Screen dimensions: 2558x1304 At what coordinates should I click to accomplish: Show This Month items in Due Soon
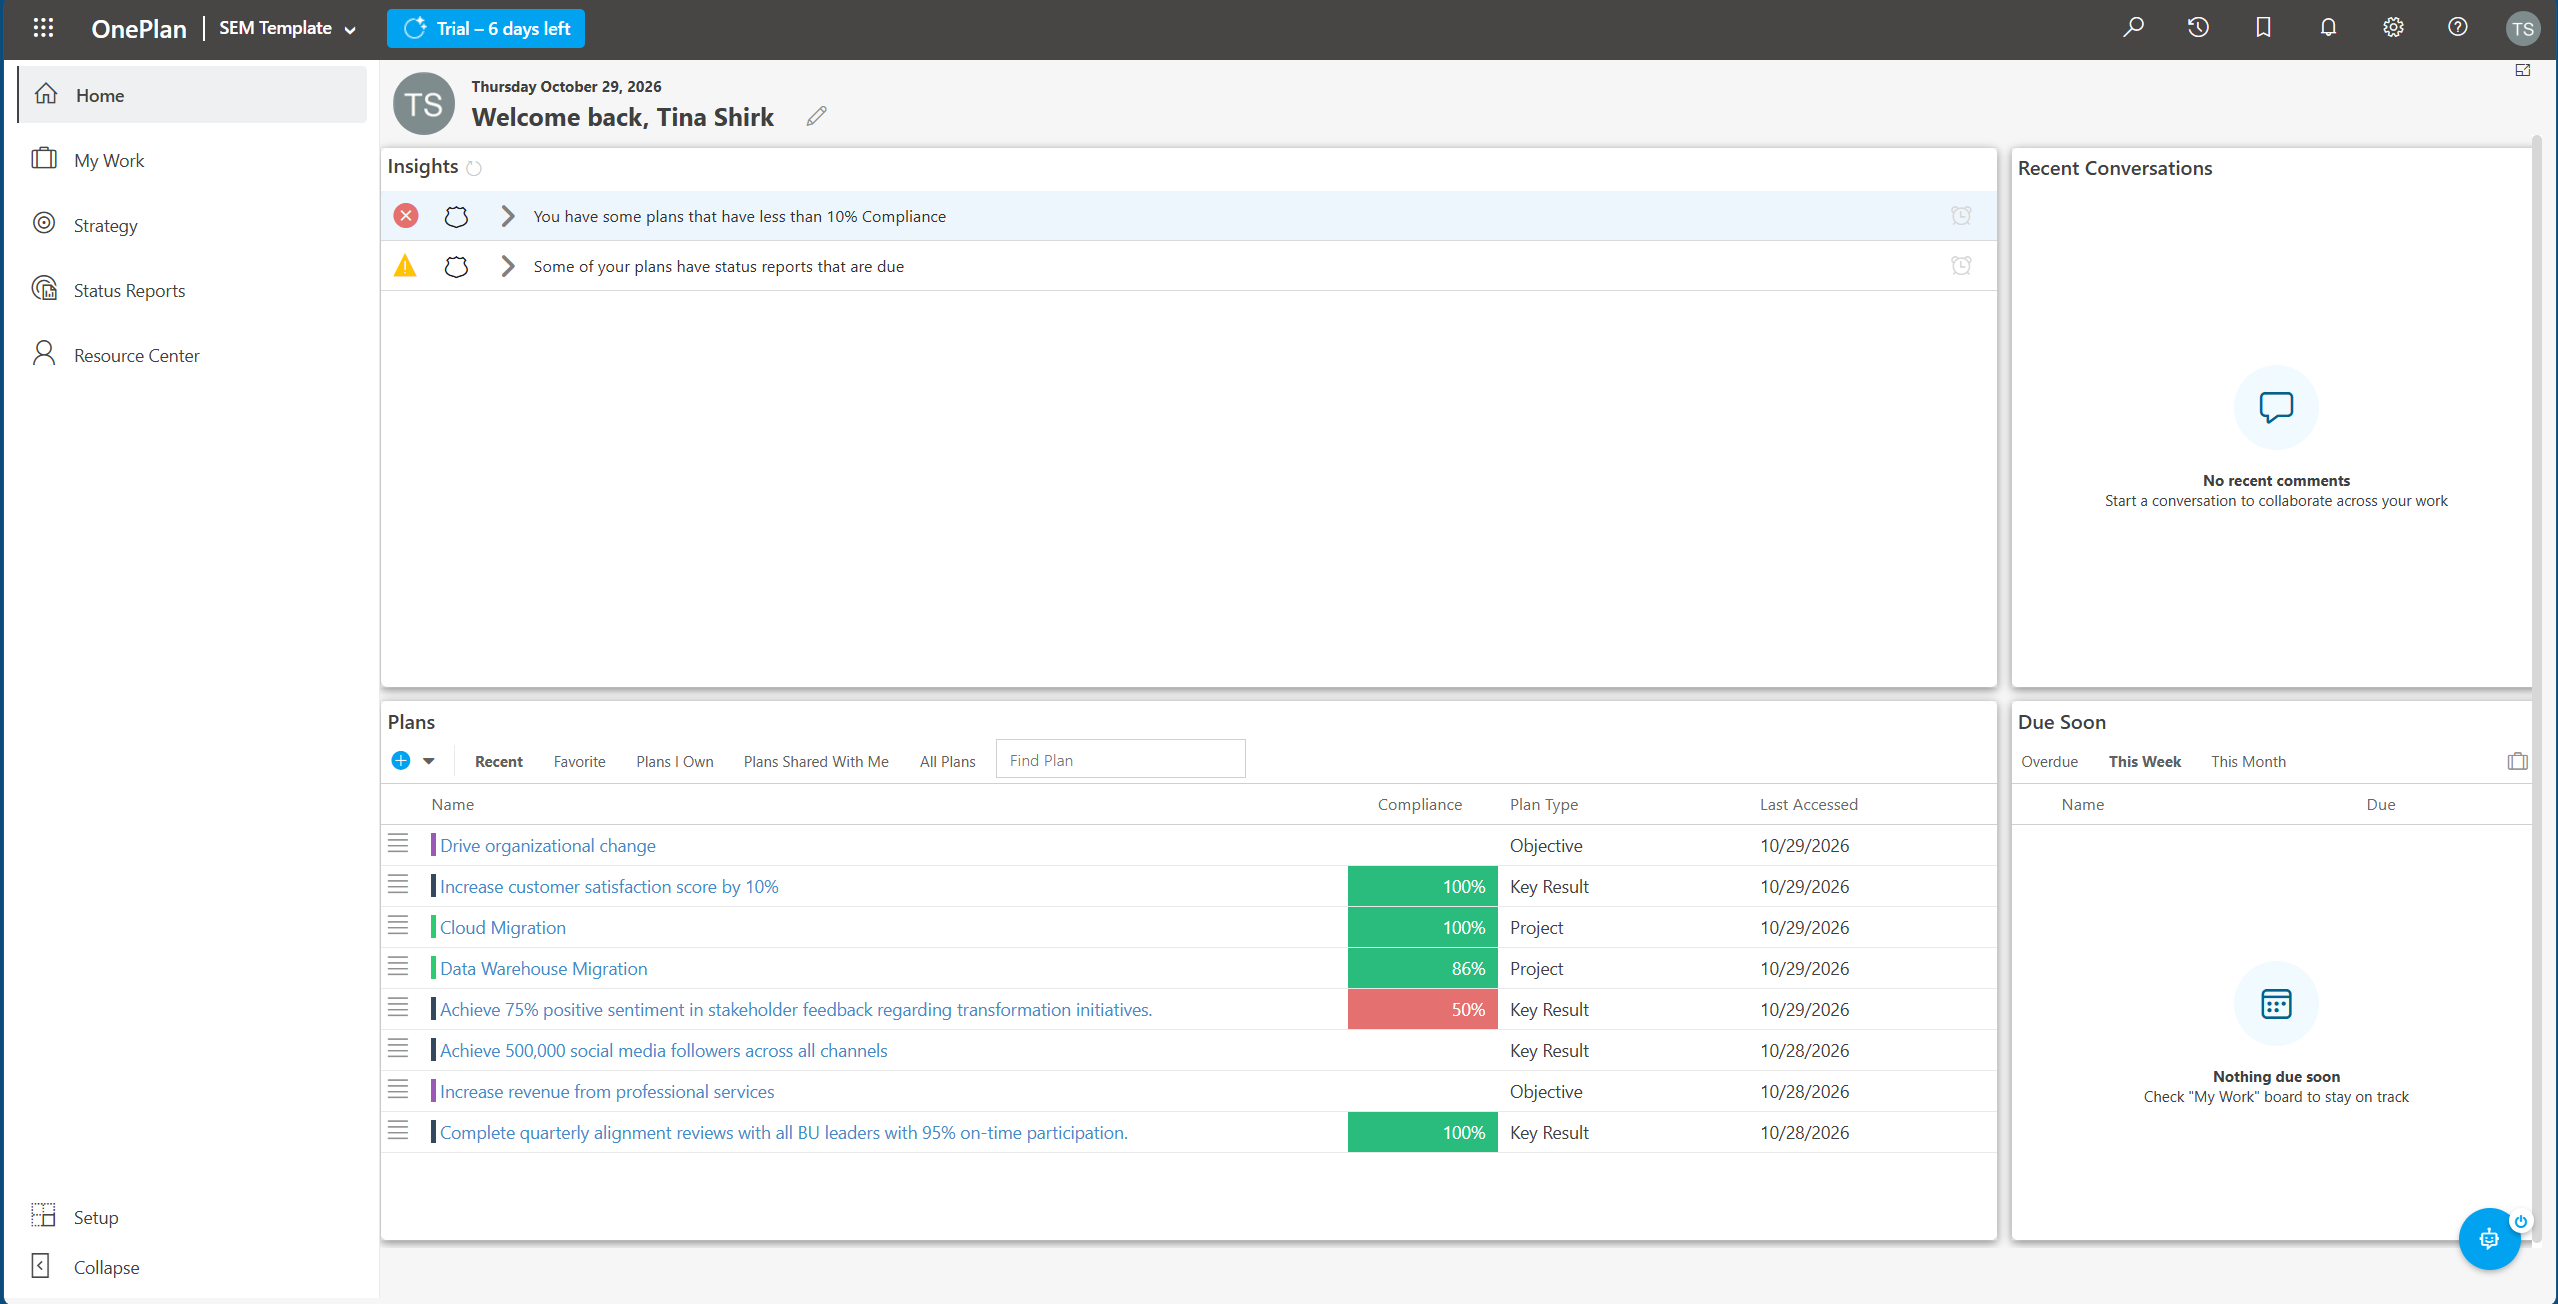coord(2248,762)
